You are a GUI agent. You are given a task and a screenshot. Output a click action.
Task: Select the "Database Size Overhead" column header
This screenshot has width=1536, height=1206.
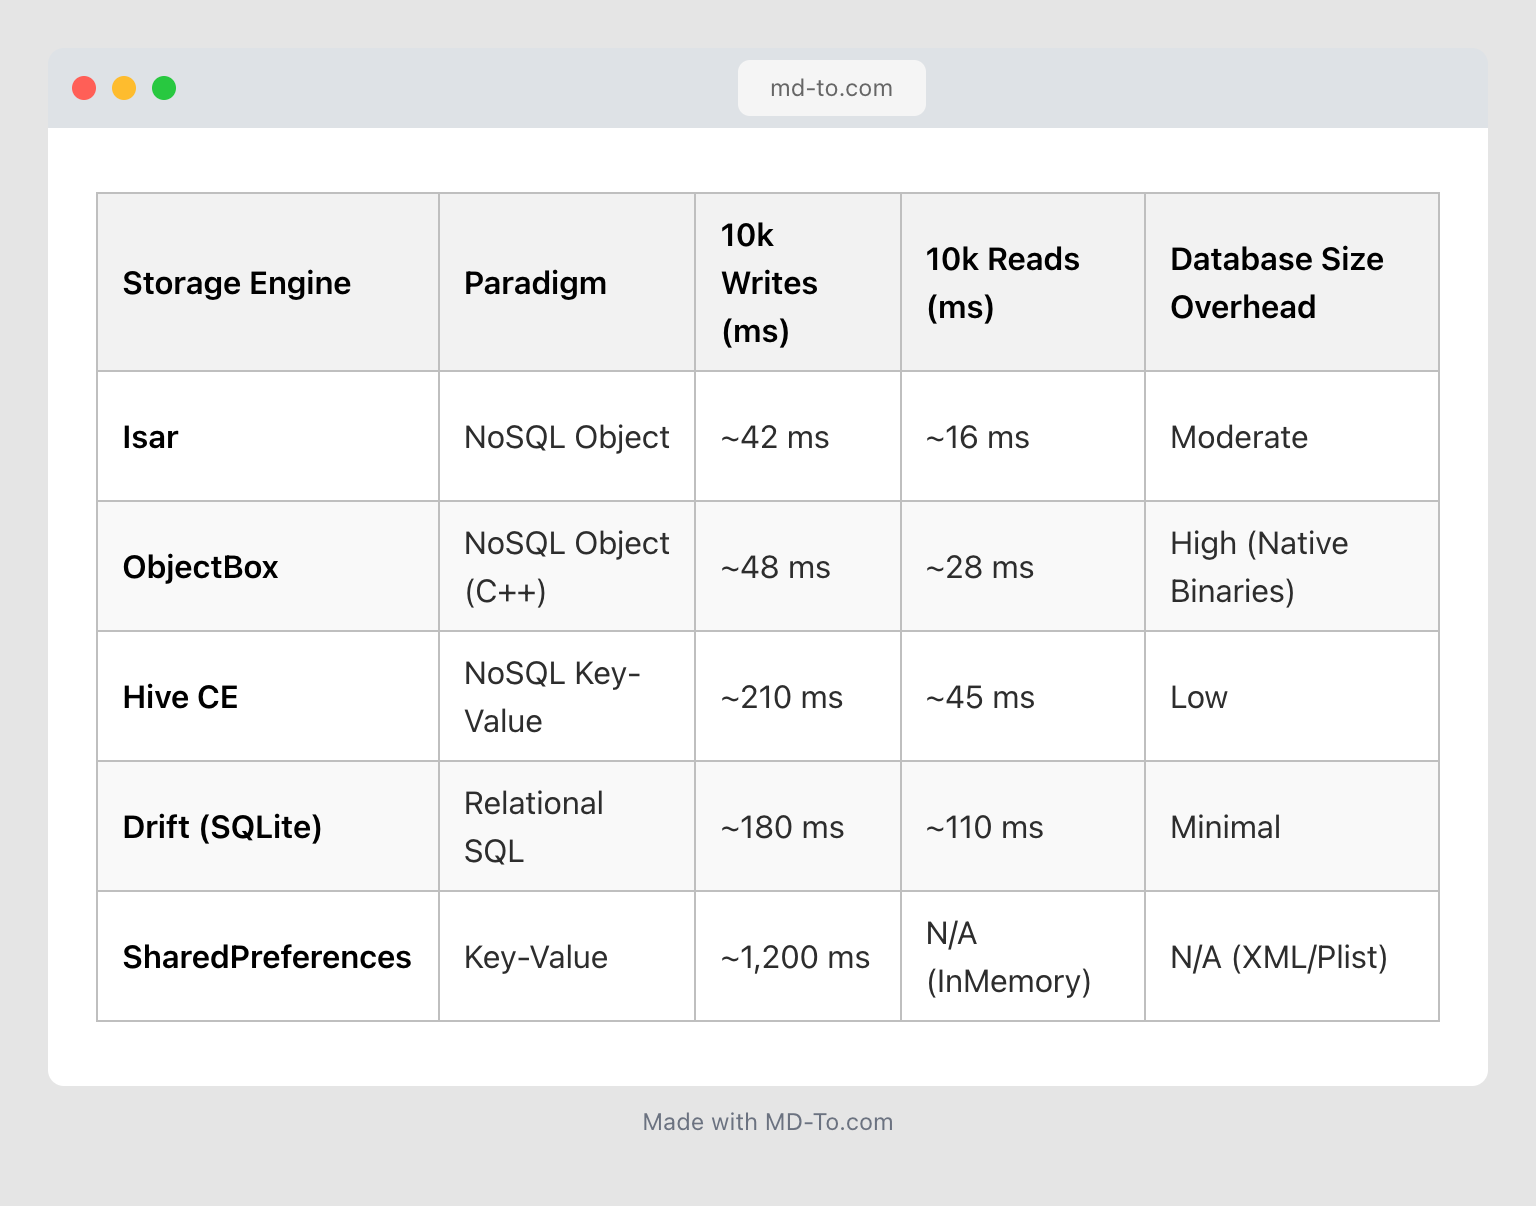(x=1292, y=283)
